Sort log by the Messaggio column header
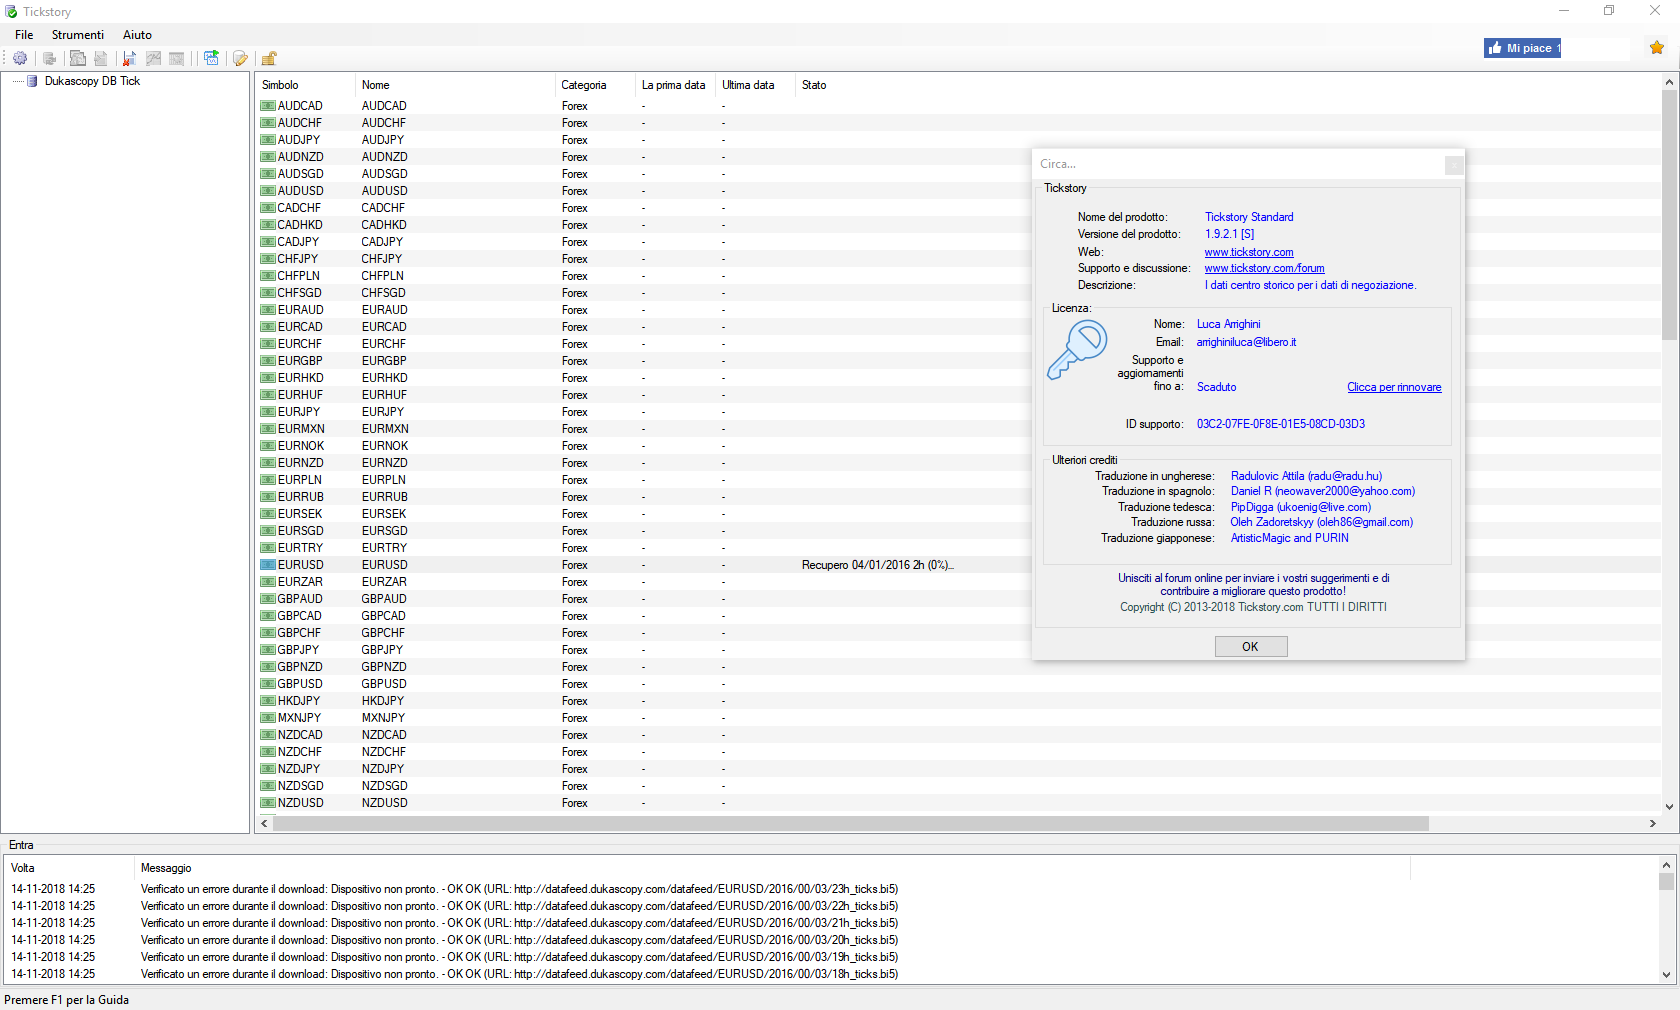Viewport: 1680px width, 1010px height. pos(772,868)
